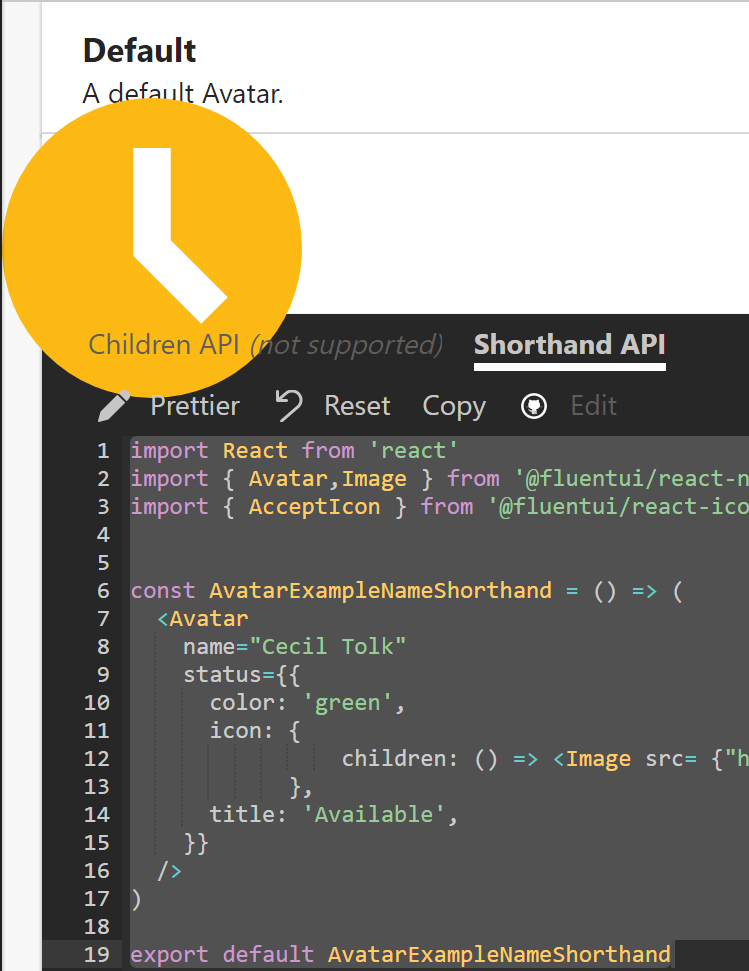Click line 2 importing Avatar,Image
The image size is (749, 971).
(439, 479)
